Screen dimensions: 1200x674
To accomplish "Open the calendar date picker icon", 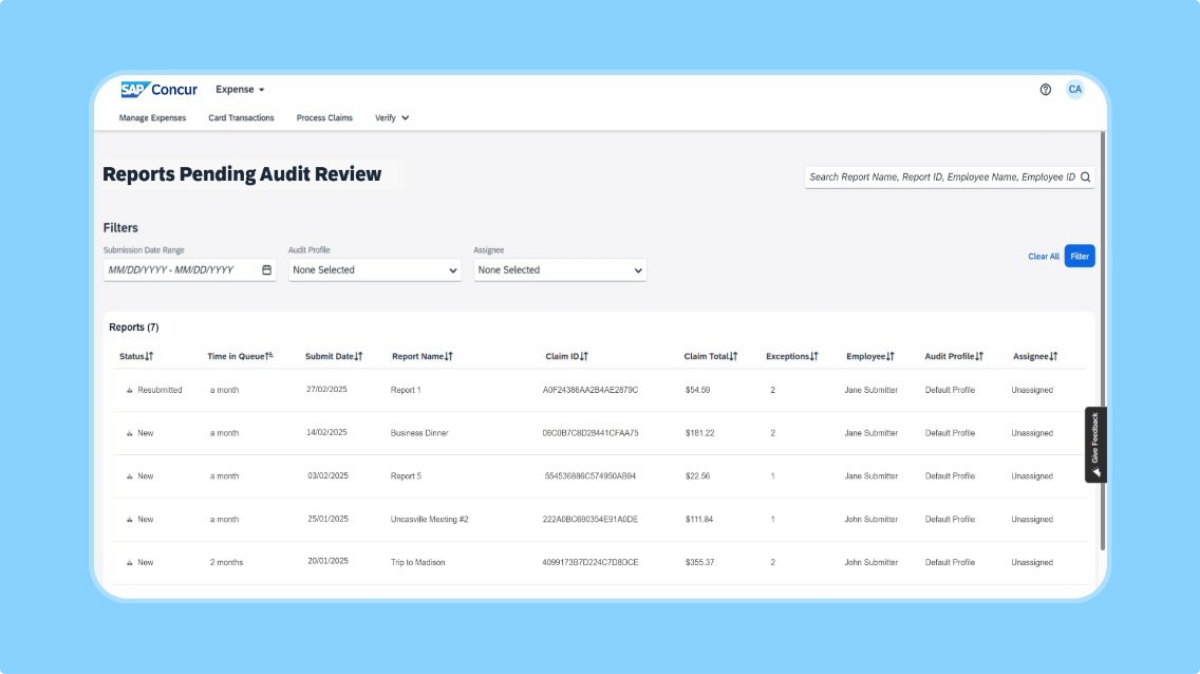I will pyautogui.click(x=266, y=270).
